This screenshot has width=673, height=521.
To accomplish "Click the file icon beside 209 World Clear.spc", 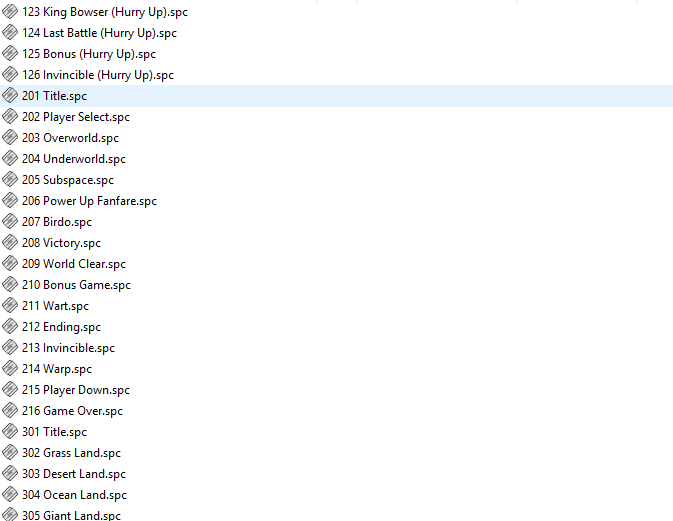I will coord(10,264).
